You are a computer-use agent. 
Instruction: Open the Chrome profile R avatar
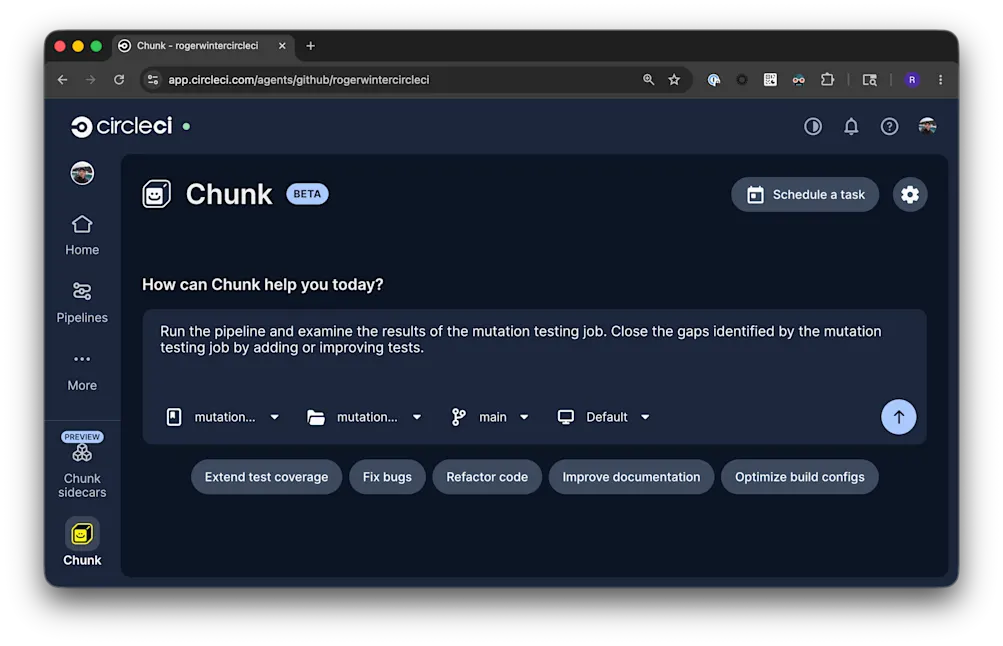click(x=912, y=80)
